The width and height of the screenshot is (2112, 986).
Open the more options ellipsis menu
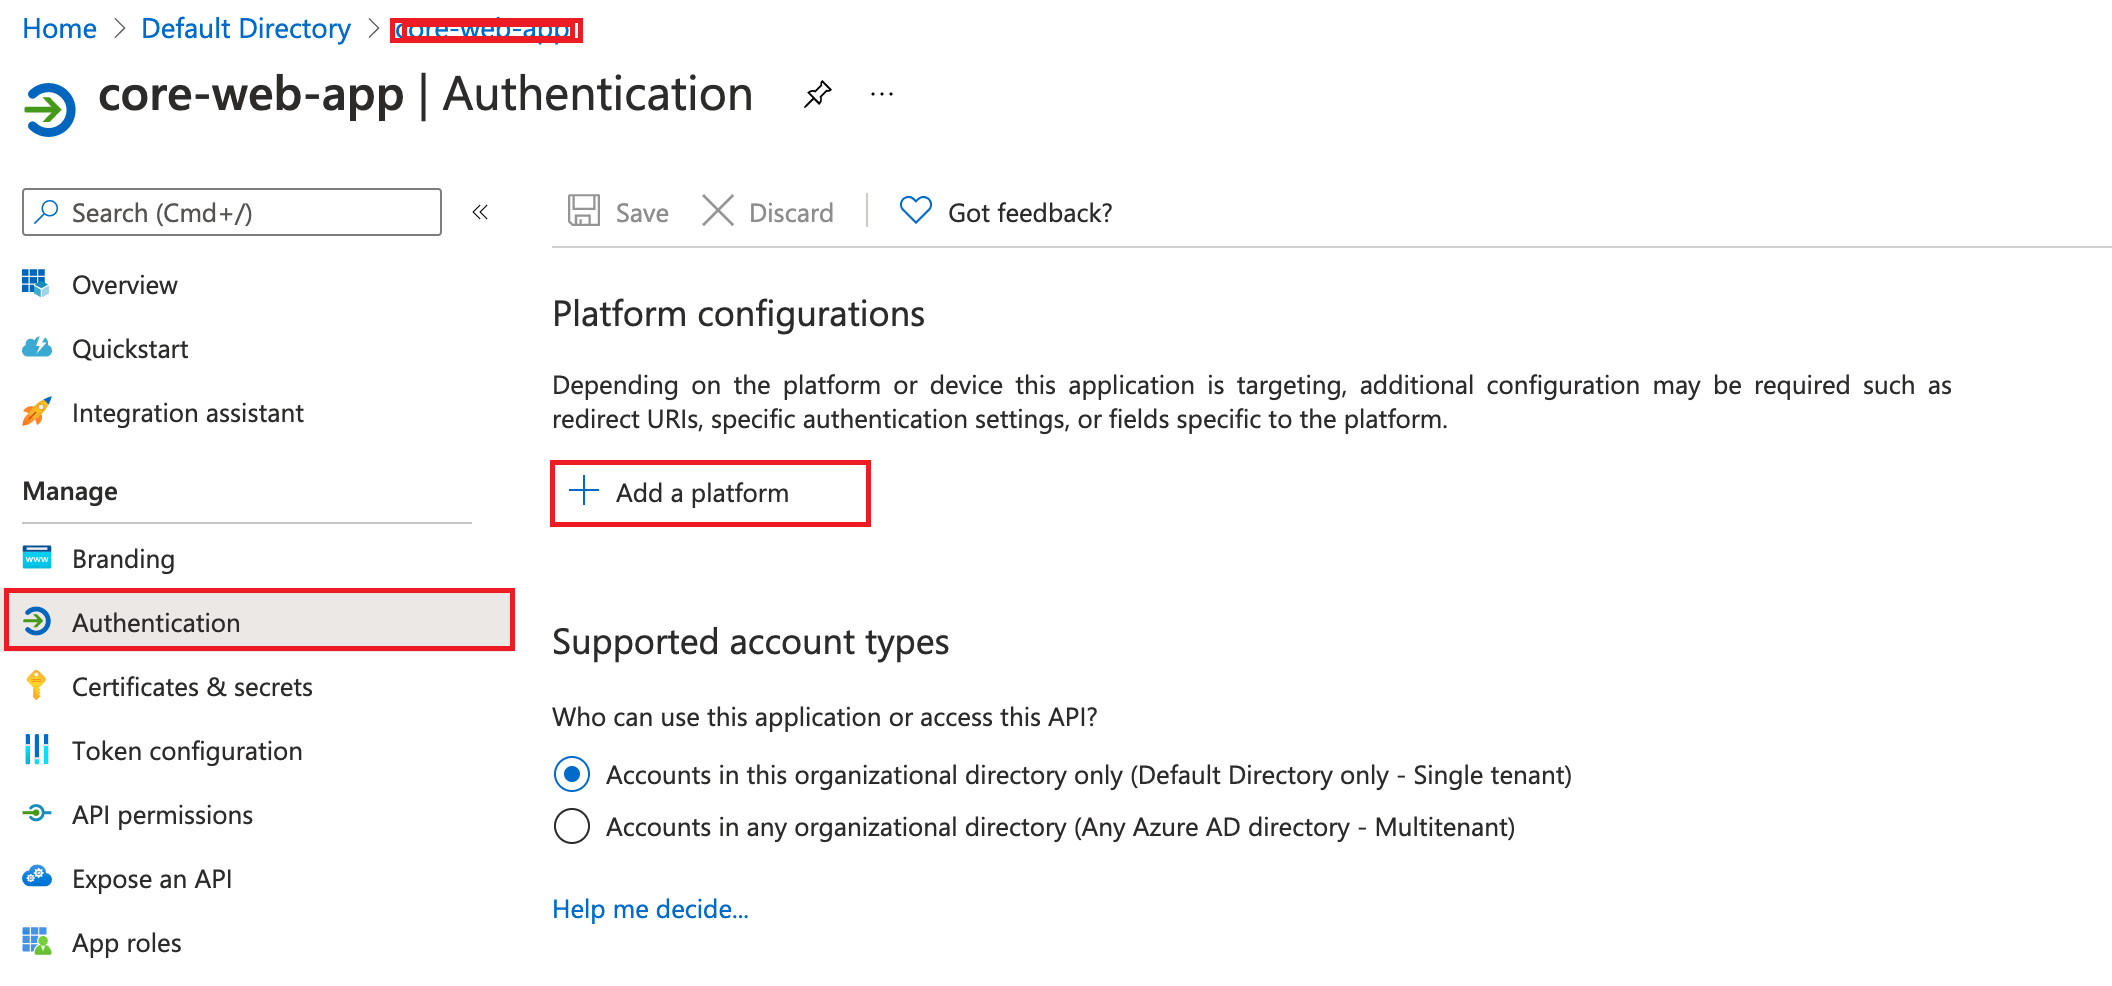[x=881, y=93]
